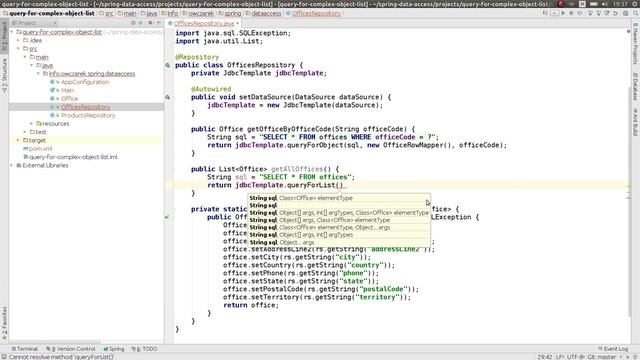Open Database side panel
This screenshot has width=640, height=360.
pos(635,87)
